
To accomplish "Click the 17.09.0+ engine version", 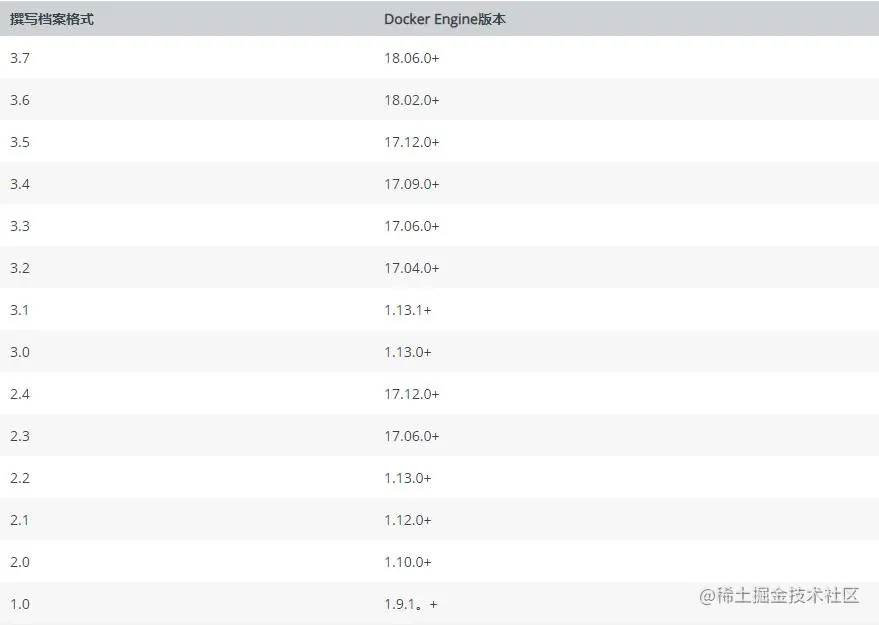I will [411, 184].
